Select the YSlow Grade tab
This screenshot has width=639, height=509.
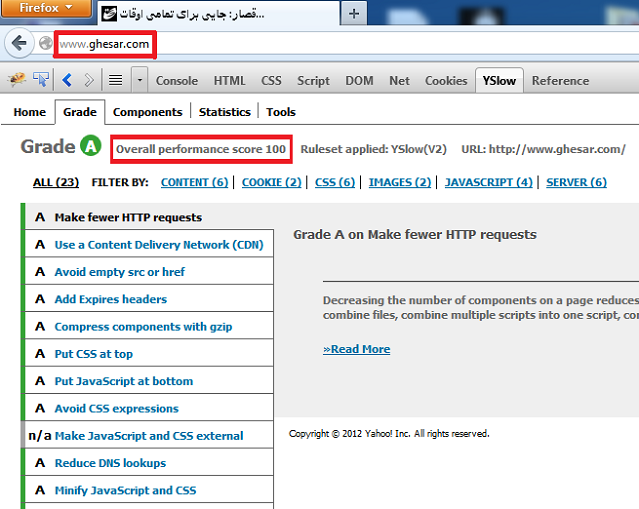pyautogui.click(x=80, y=112)
